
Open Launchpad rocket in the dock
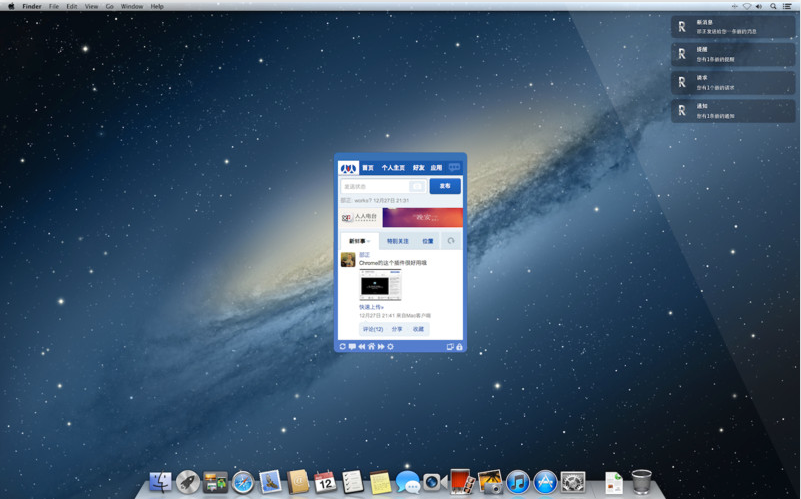coord(188,482)
